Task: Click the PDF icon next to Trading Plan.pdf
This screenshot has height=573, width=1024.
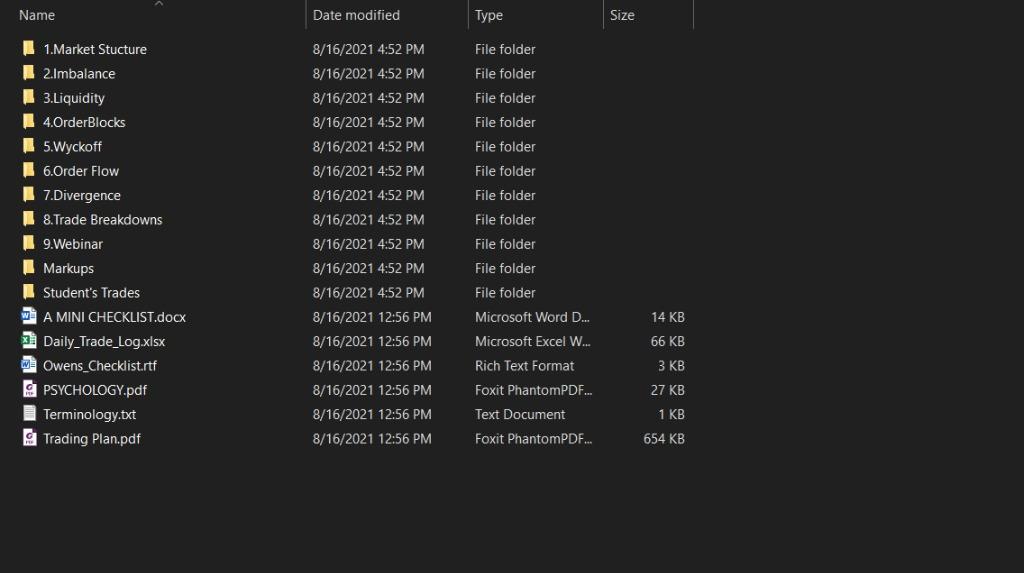Action: [x=28, y=438]
